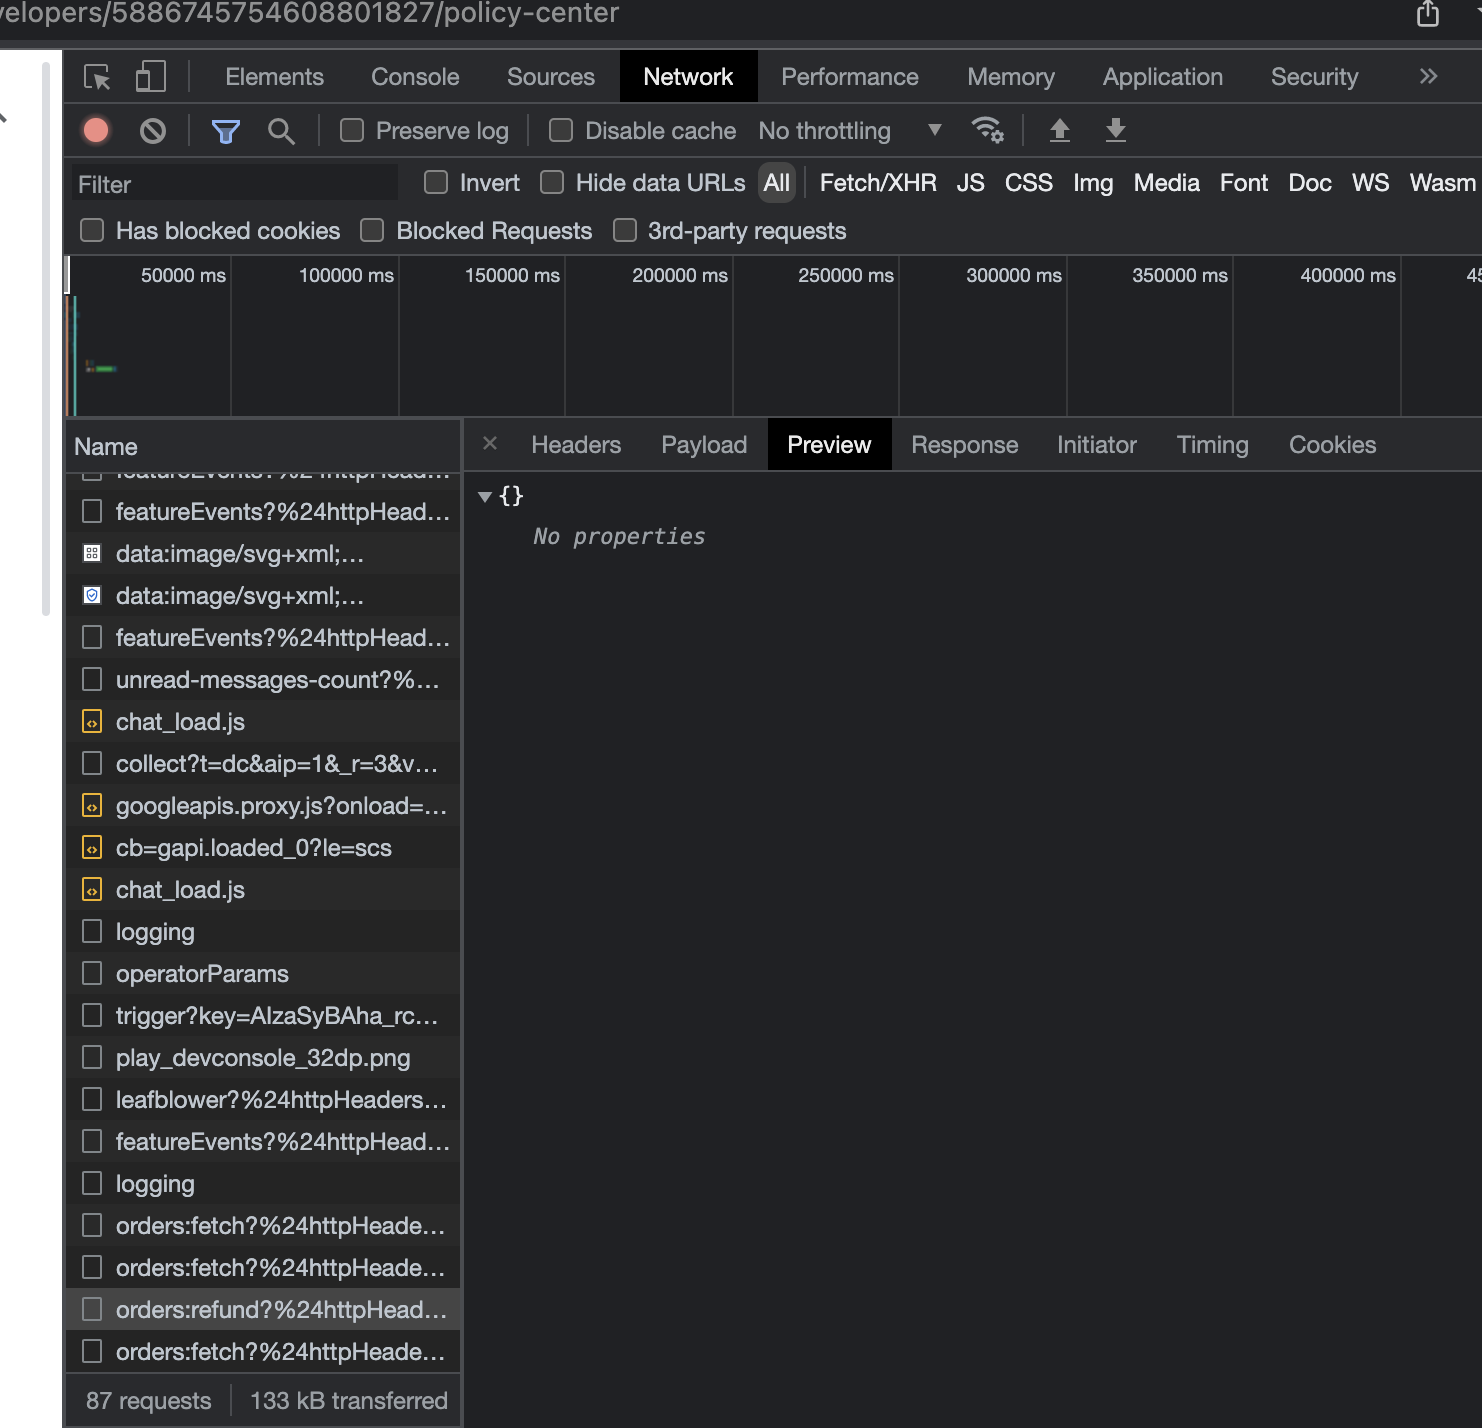Click the export HAR download icon
This screenshot has height=1428, width=1482.
pyautogui.click(x=1116, y=130)
